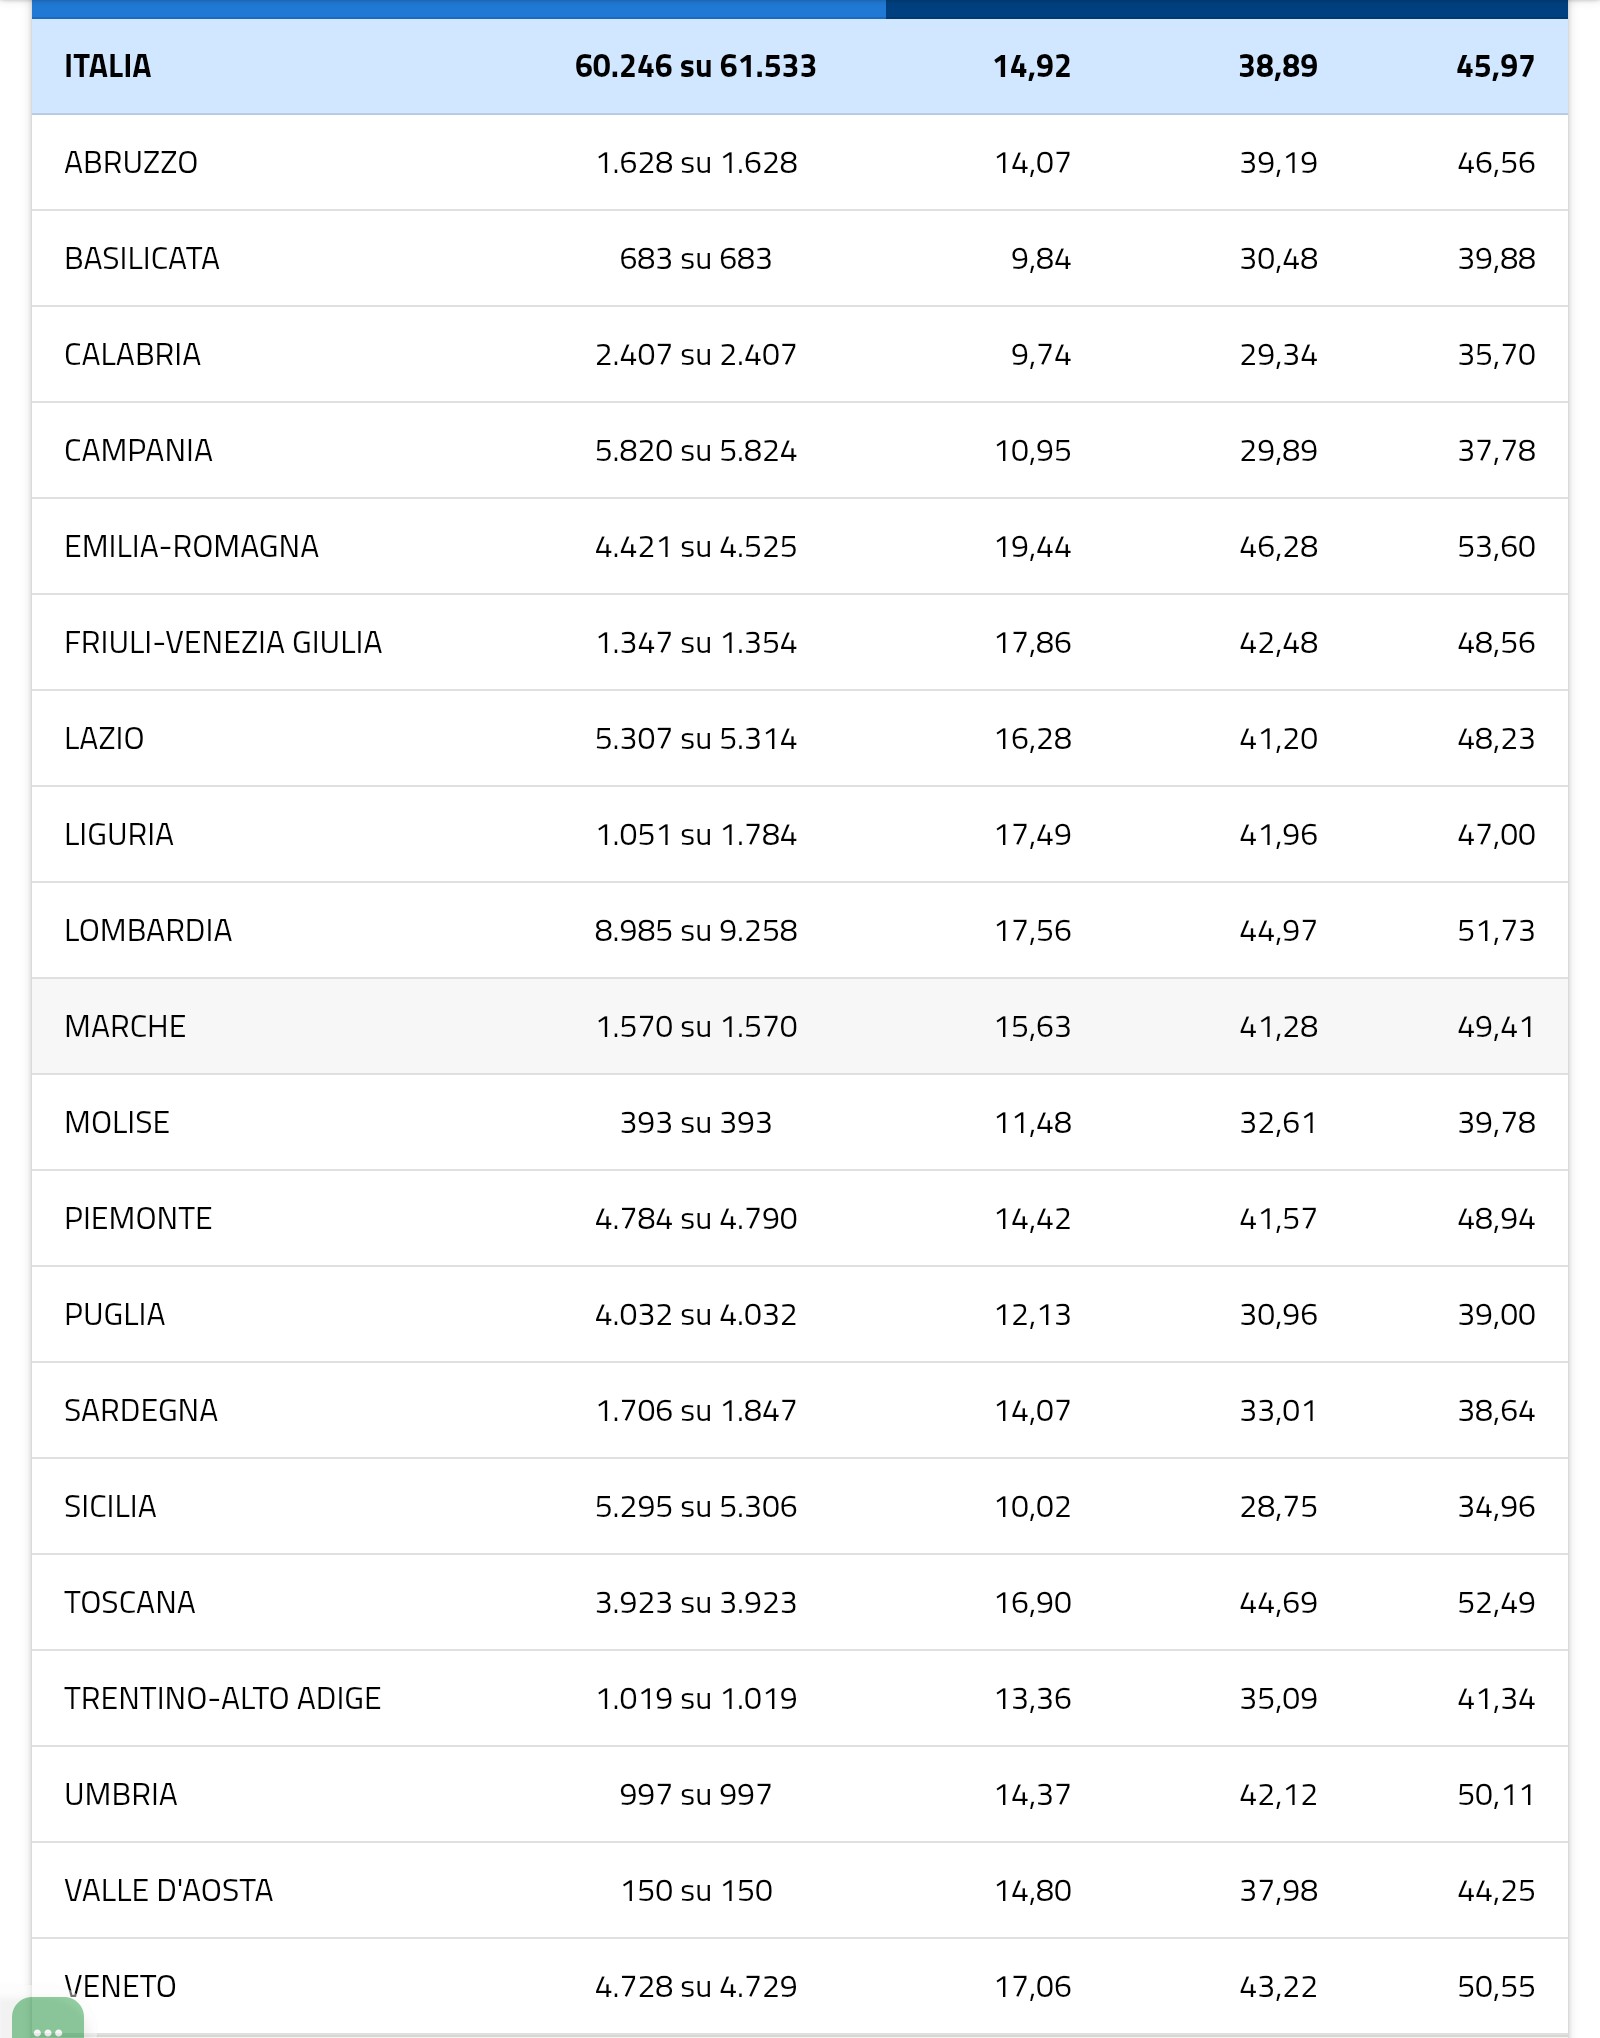
Task: Select the BASILICATA region name
Action: pos(142,258)
